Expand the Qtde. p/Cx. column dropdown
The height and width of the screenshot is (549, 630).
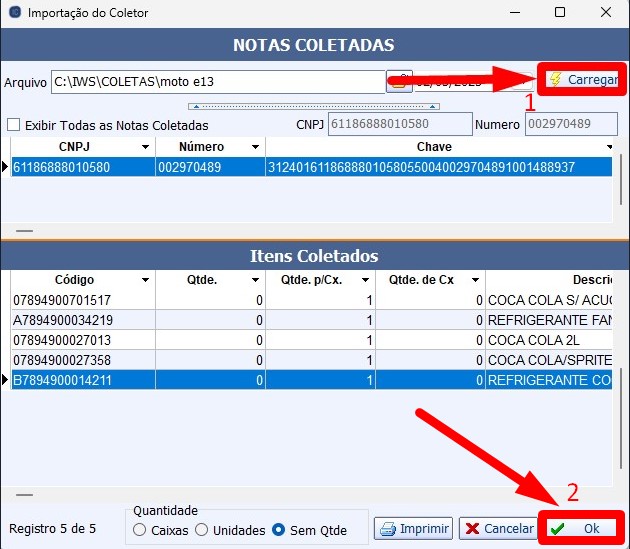point(365,280)
